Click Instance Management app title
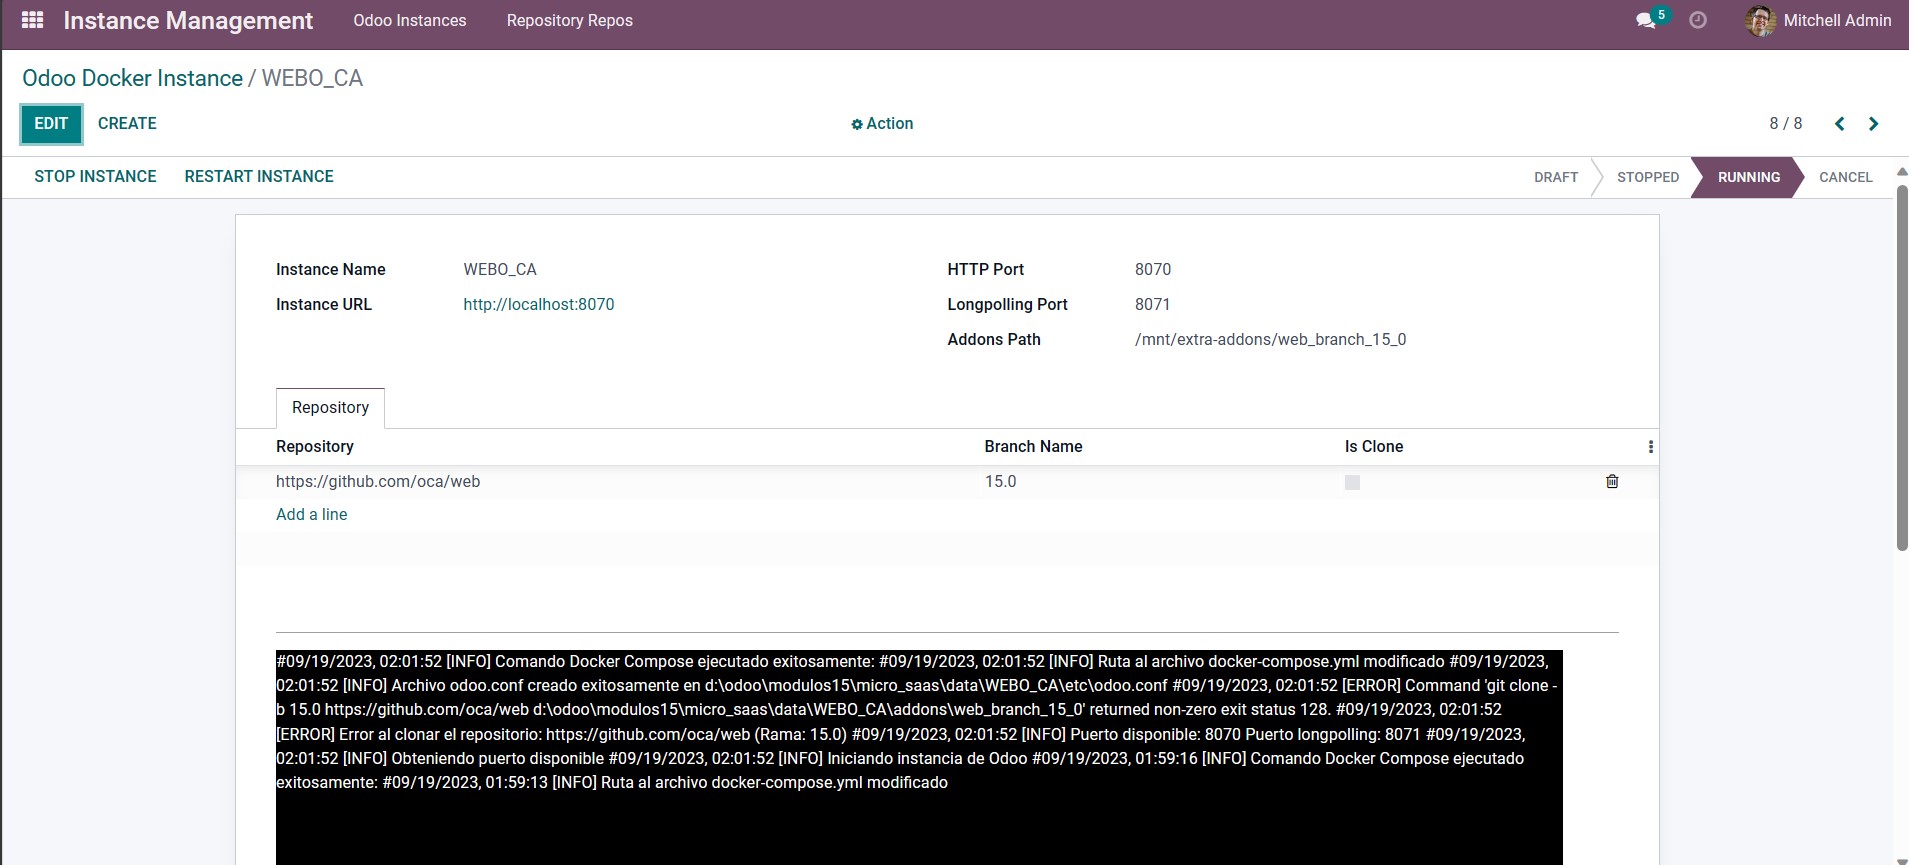Viewport: 1909px width, 865px height. click(x=188, y=21)
